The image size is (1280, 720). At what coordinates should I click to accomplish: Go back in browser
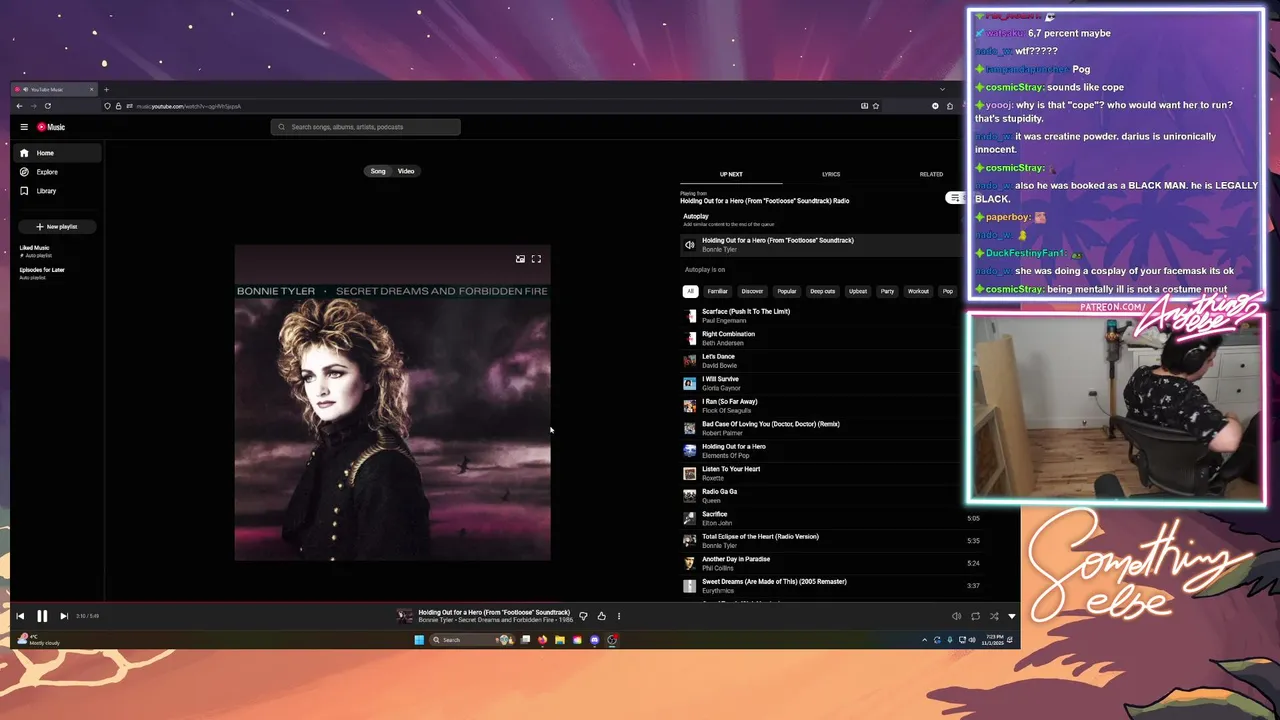(x=19, y=106)
